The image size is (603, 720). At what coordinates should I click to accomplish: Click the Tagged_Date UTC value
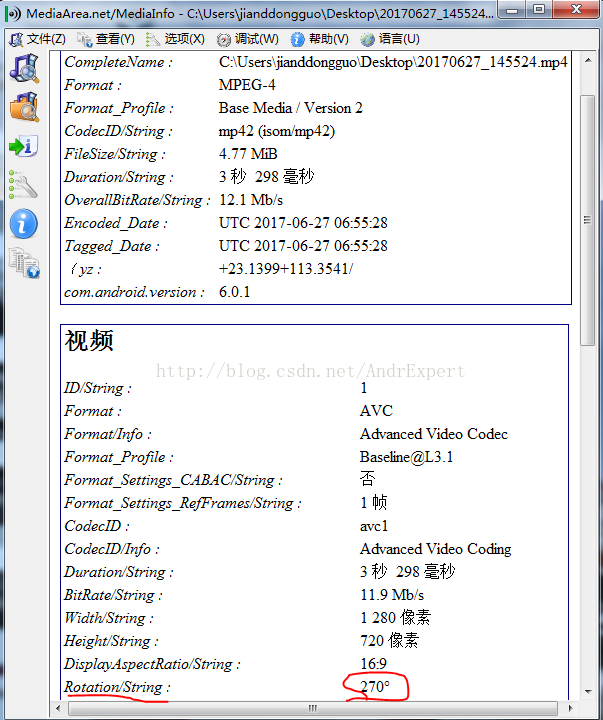303,246
